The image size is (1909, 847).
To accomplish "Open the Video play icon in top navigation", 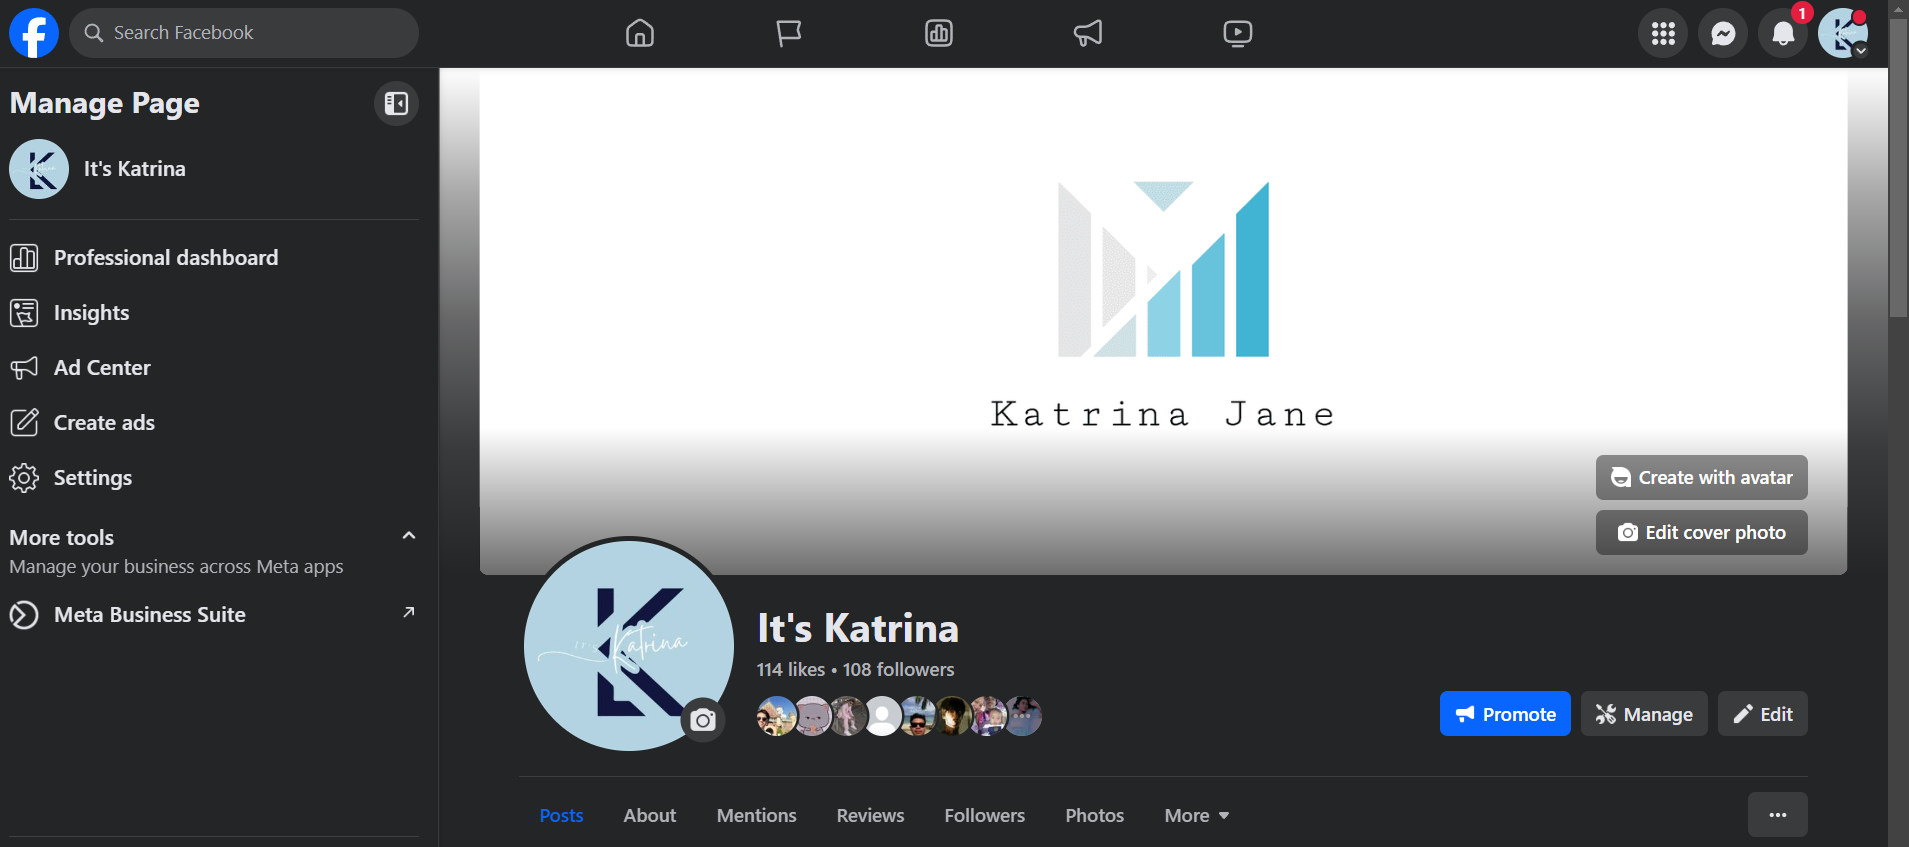I will pyautogui.click(x=1238, y=33).
